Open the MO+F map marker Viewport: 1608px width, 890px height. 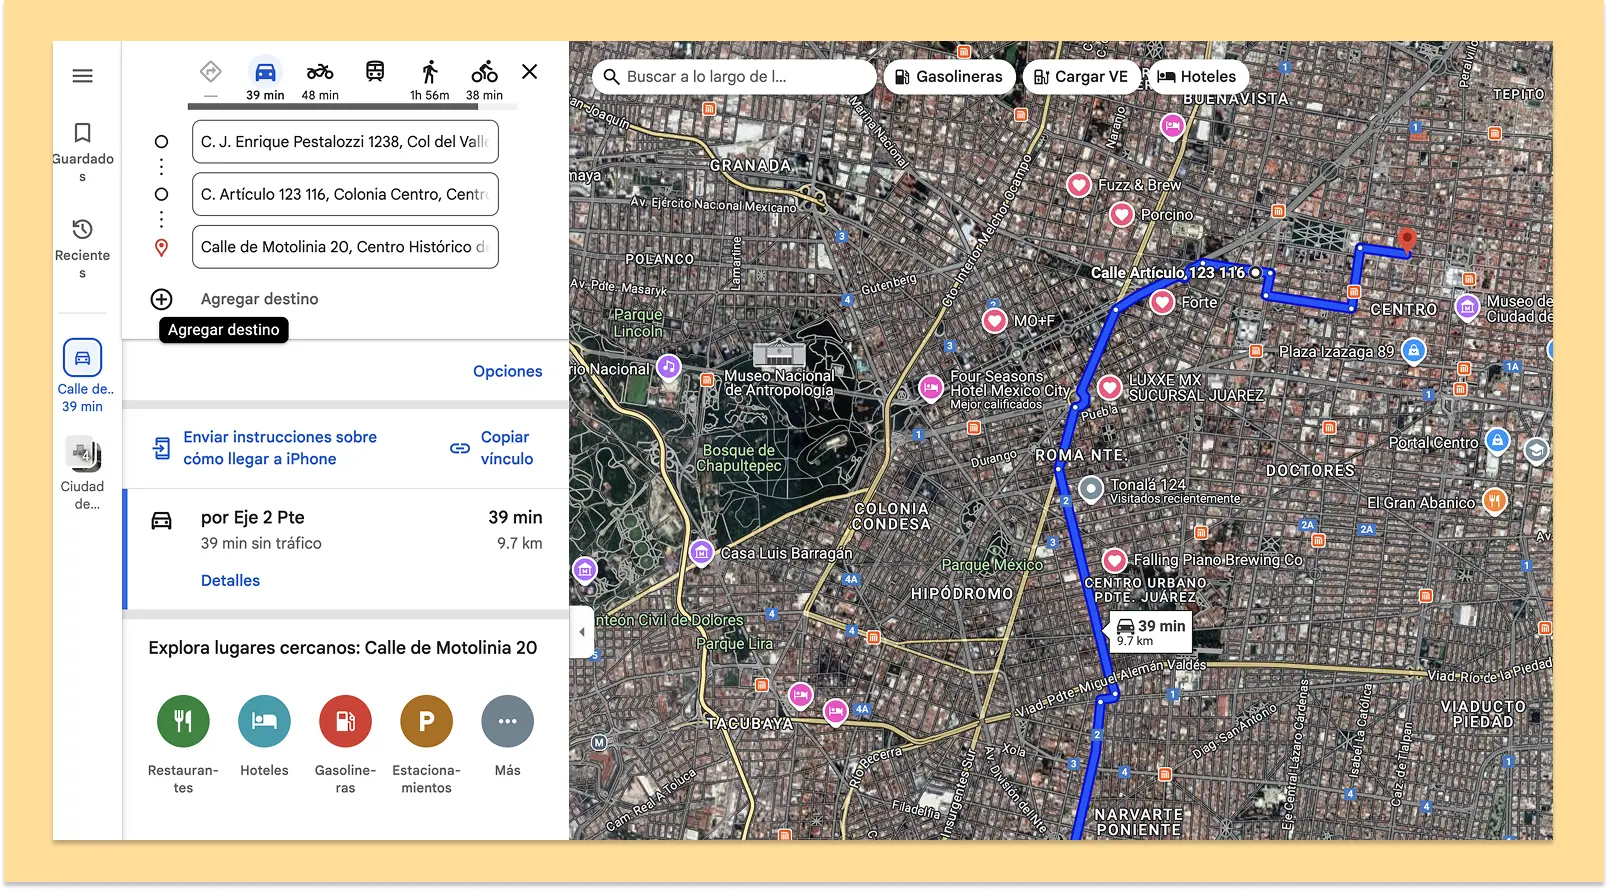pyautogui.click(x=994, y=321)
